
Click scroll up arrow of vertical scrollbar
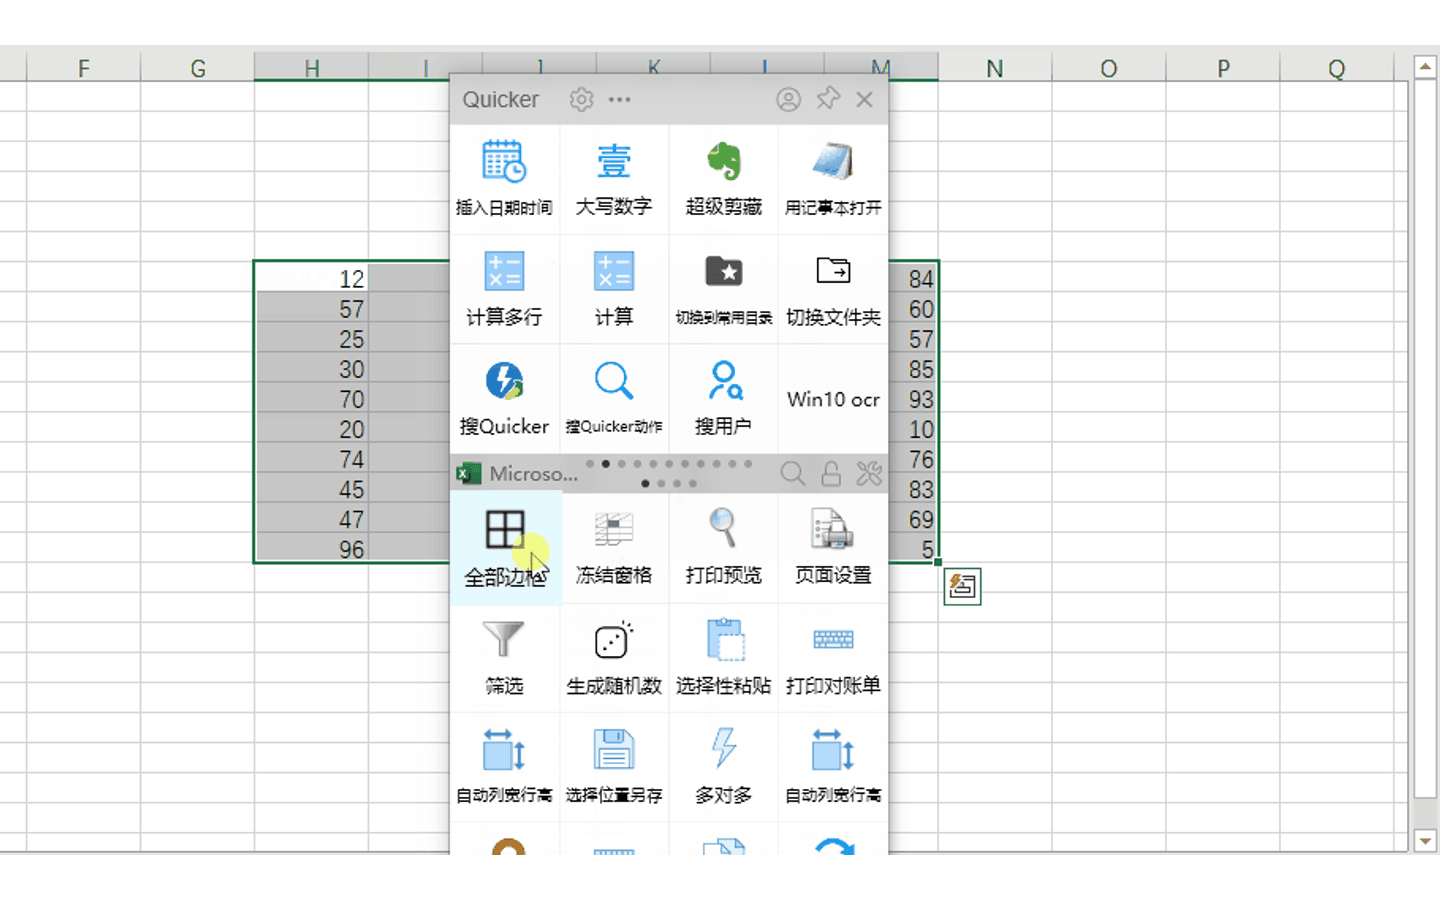coord(1425,67)
